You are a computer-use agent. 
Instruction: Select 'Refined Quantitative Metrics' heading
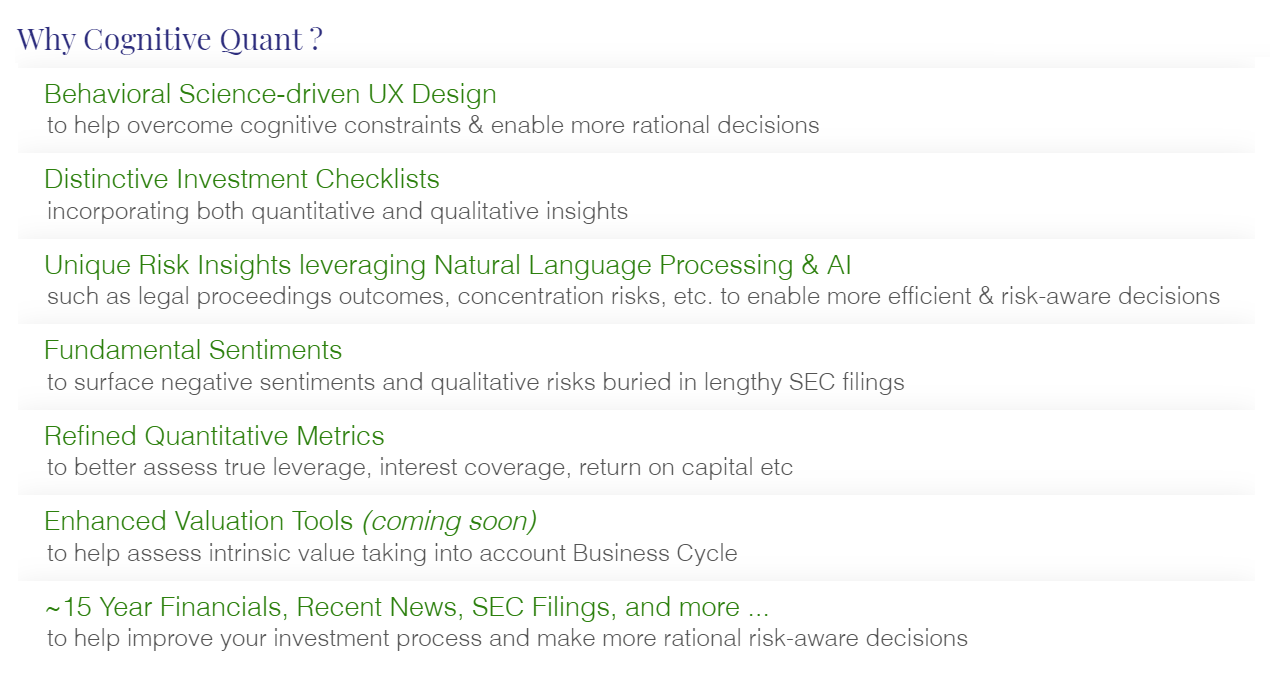pyautogui.click(x=214, y=436)
